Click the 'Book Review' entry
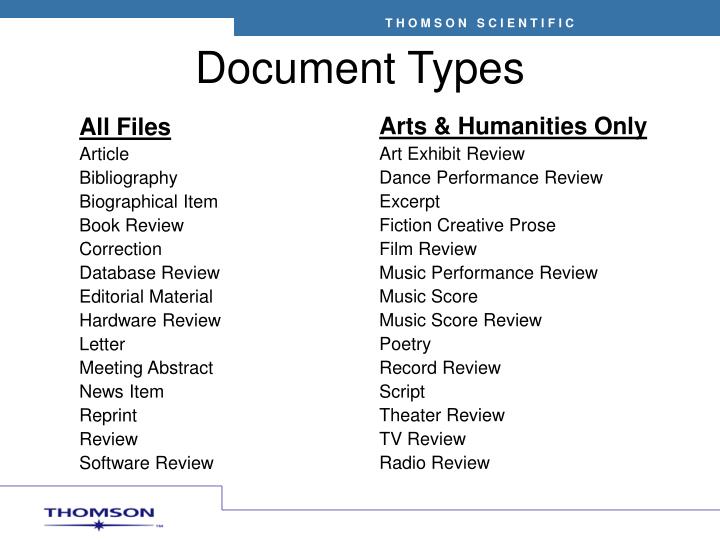The image size is (720, 540). pos(131,225)
